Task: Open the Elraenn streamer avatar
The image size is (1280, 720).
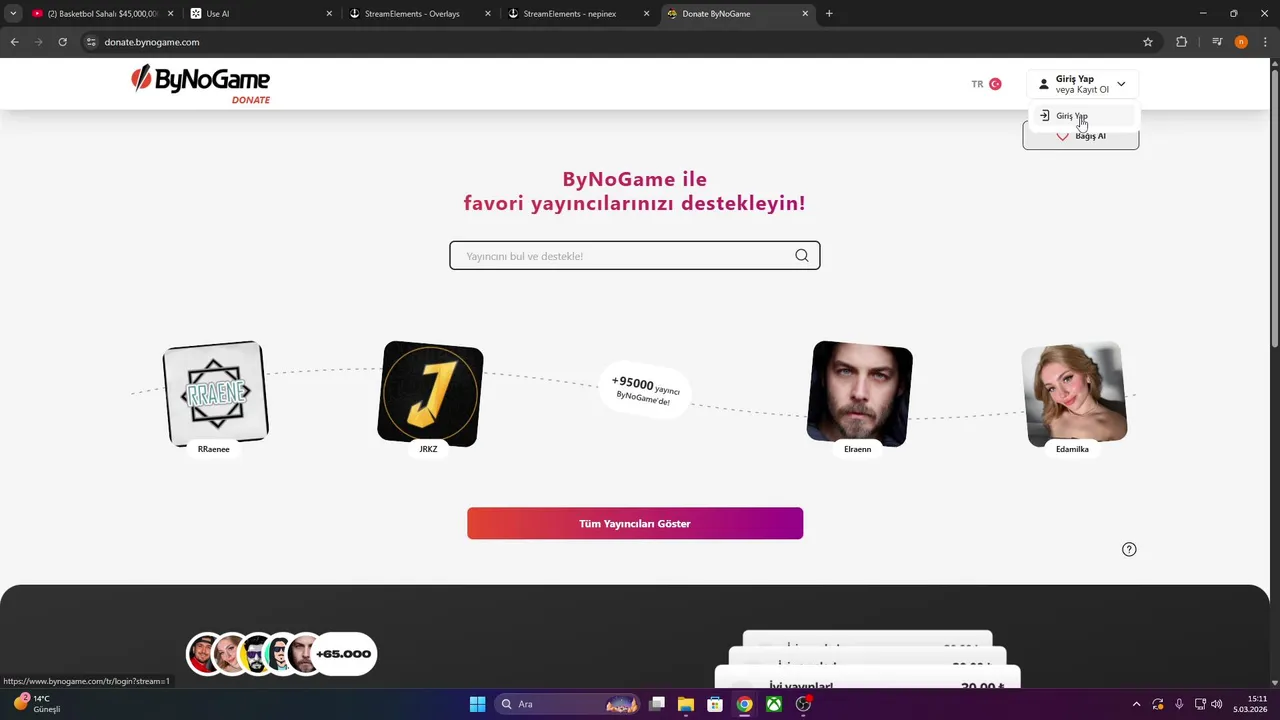Action: pos(860,393)
